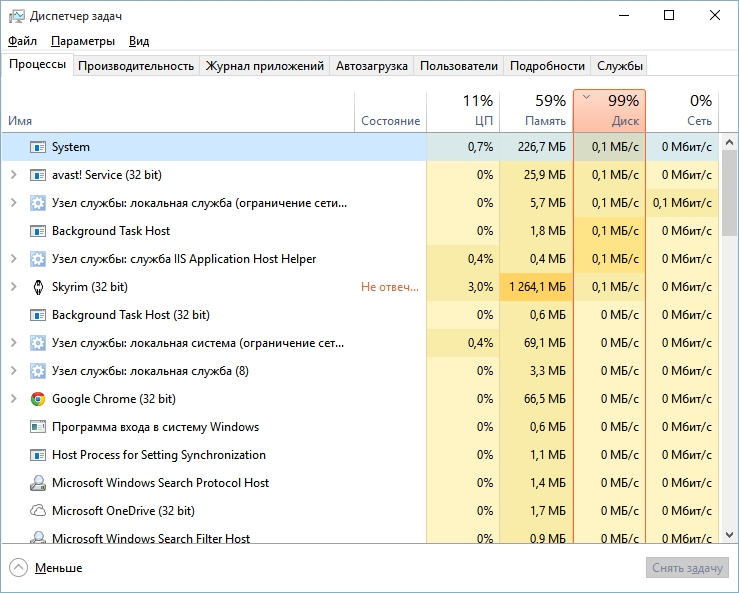Switch to the Автозагрузка tab
Image resolution: width=739 pixels, height=593 pixels.
tap(371, 66)
